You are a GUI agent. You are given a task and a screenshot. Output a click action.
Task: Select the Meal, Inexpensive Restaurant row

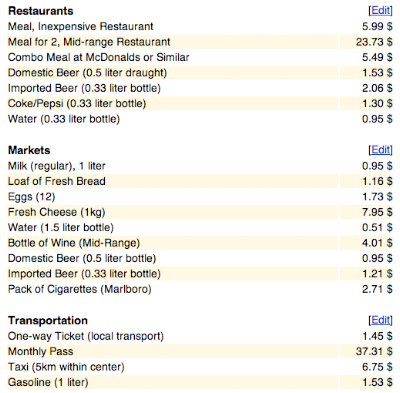click(200, 26)
